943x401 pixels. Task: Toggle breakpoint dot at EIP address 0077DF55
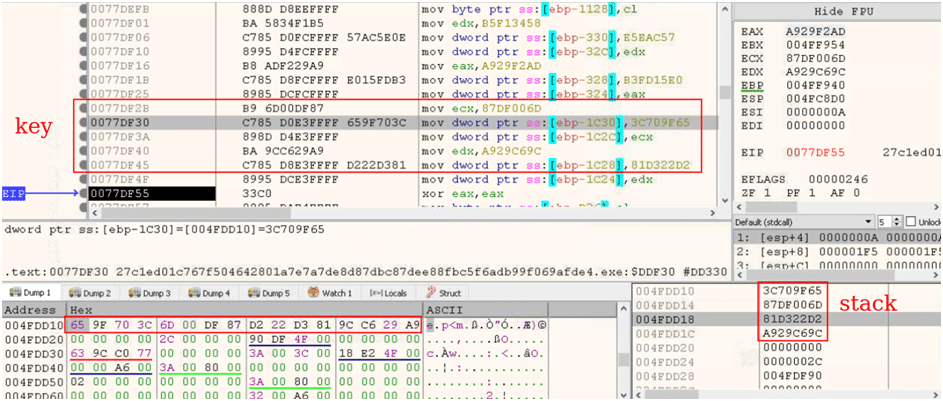(83, 194)
